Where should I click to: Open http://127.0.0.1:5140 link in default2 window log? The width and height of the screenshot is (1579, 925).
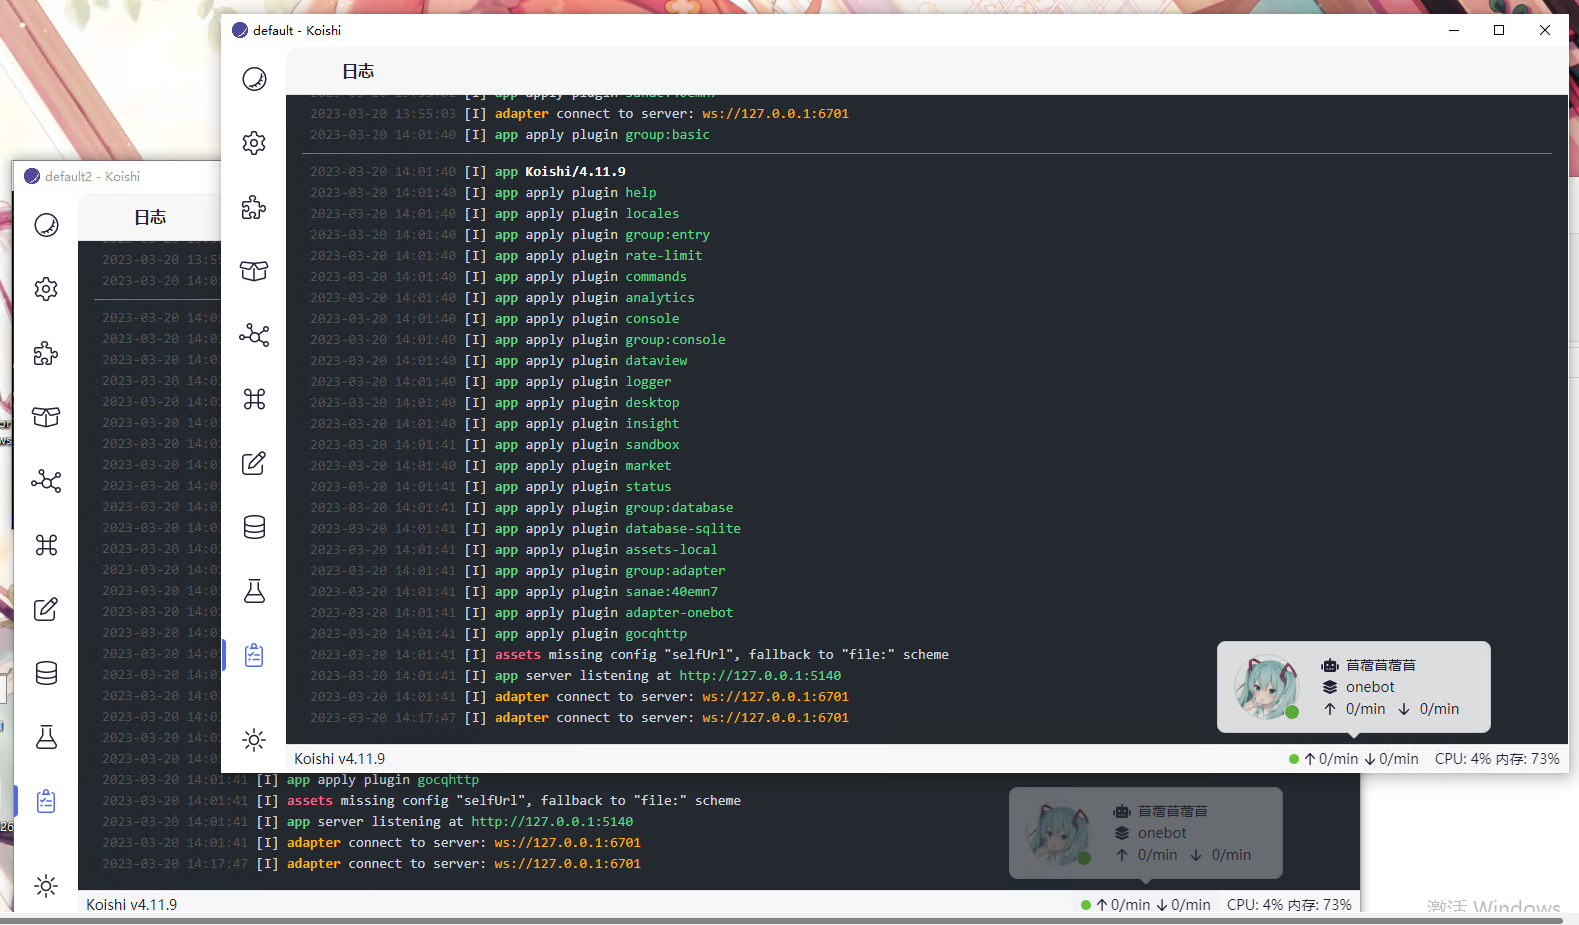coord(552,822)
